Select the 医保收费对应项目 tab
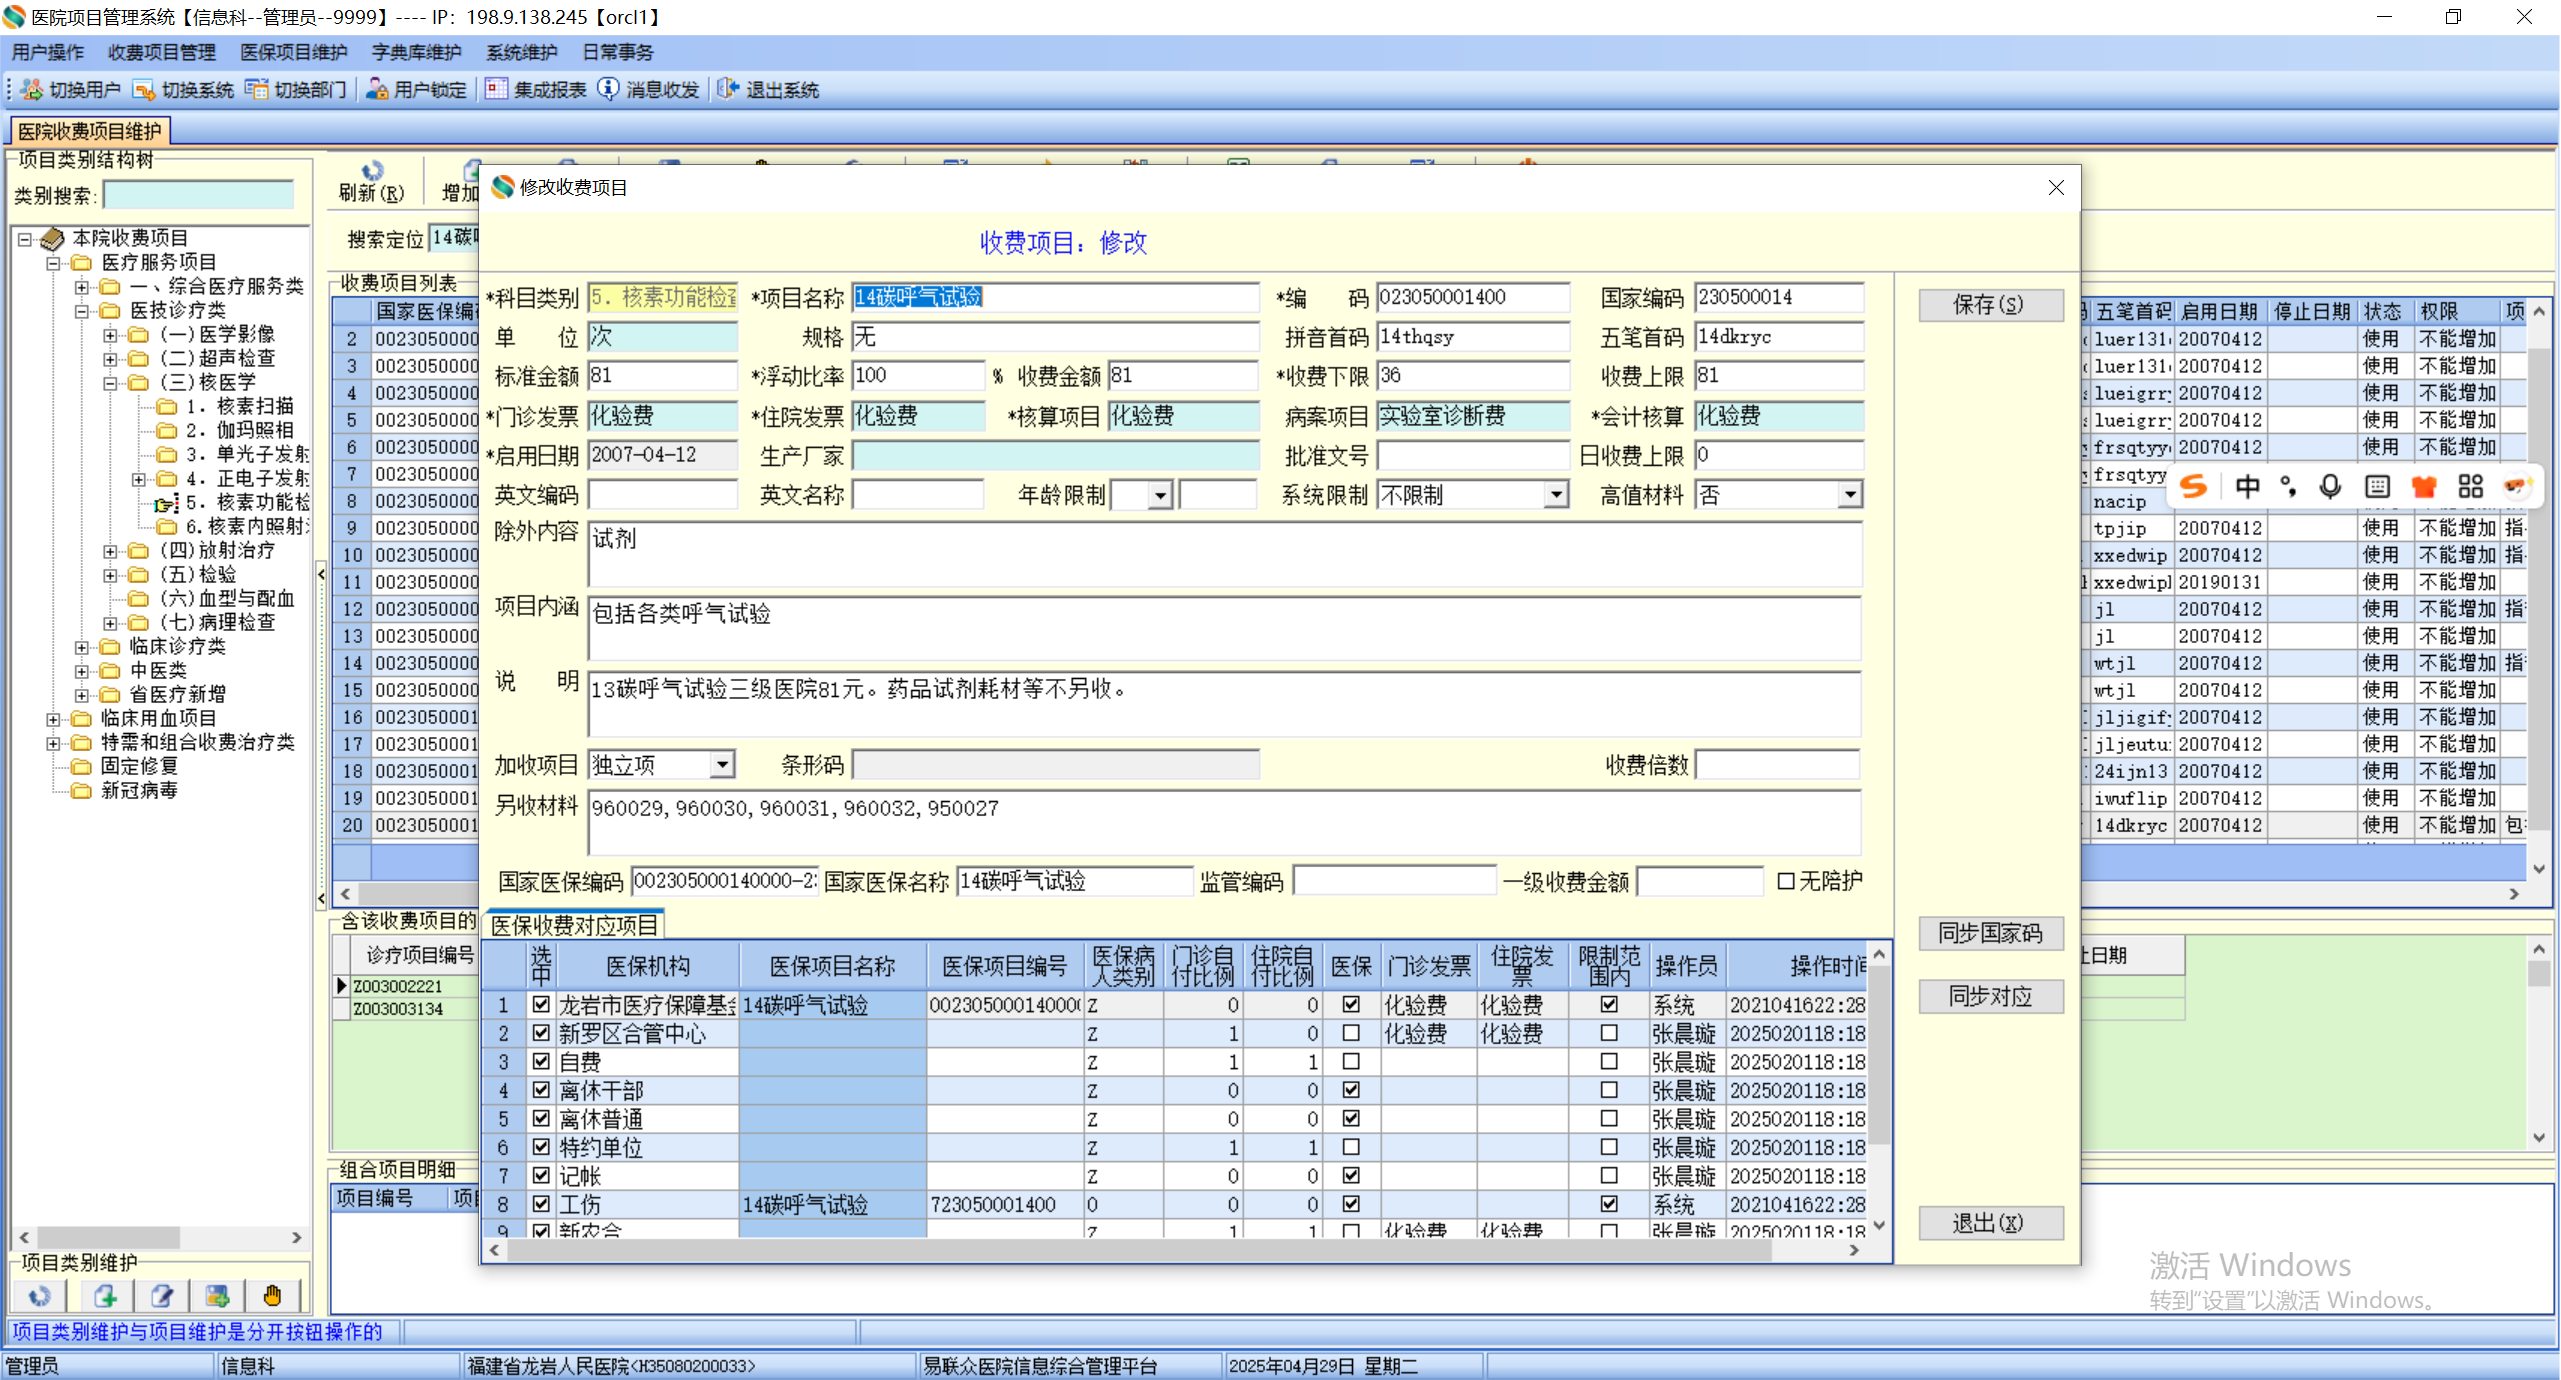2561x1380 pixels. pos(575,925)
